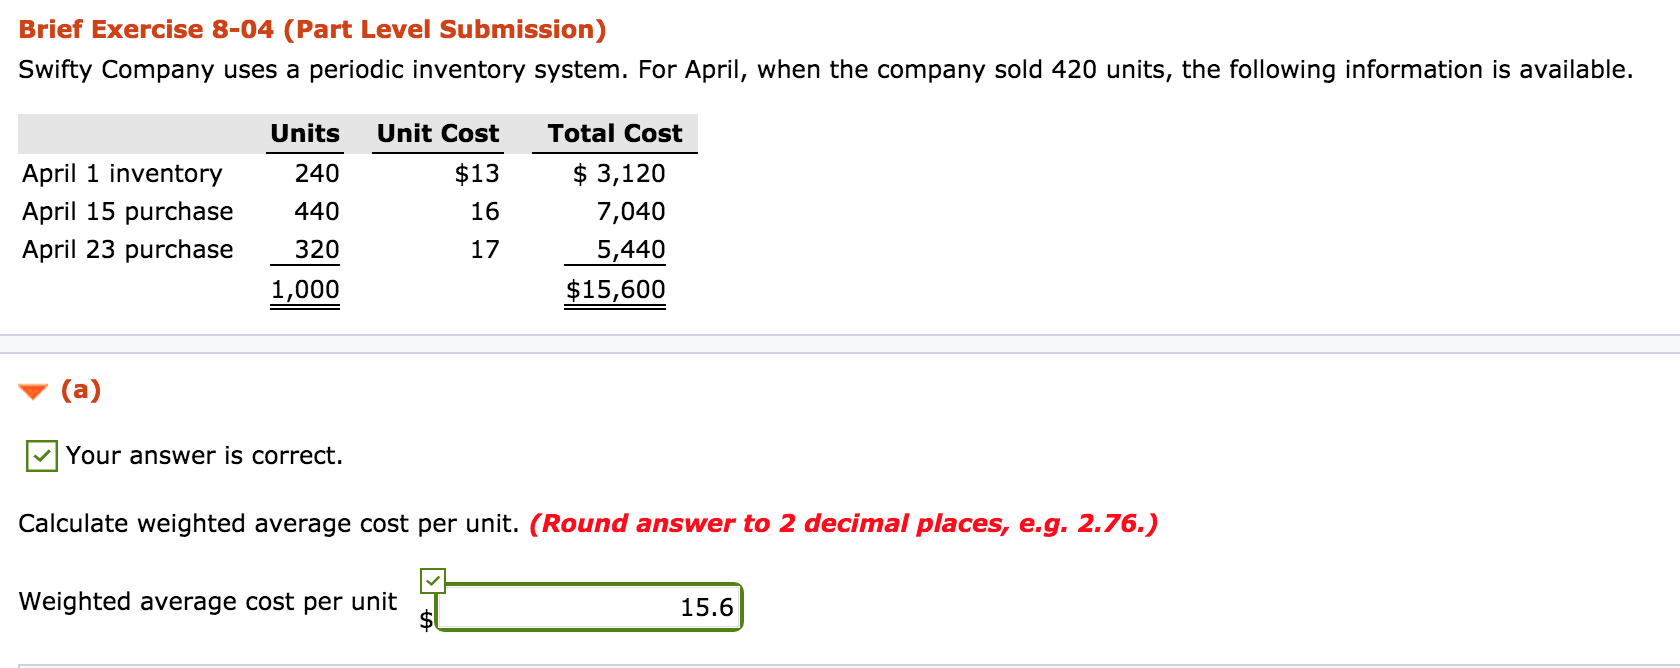Viewport: 1680px width, 668px height.
Task: Select the $15,600 total in the table
Action: pos(615,289)
